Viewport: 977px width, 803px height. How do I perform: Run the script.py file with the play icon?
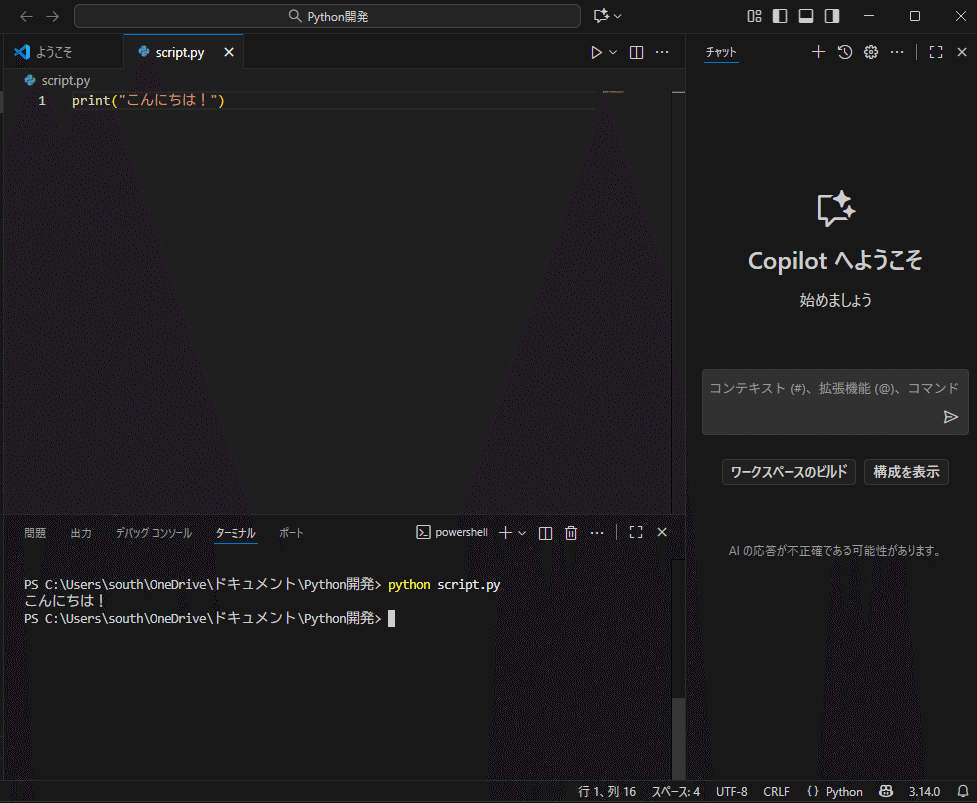click(x=597, y=51)
